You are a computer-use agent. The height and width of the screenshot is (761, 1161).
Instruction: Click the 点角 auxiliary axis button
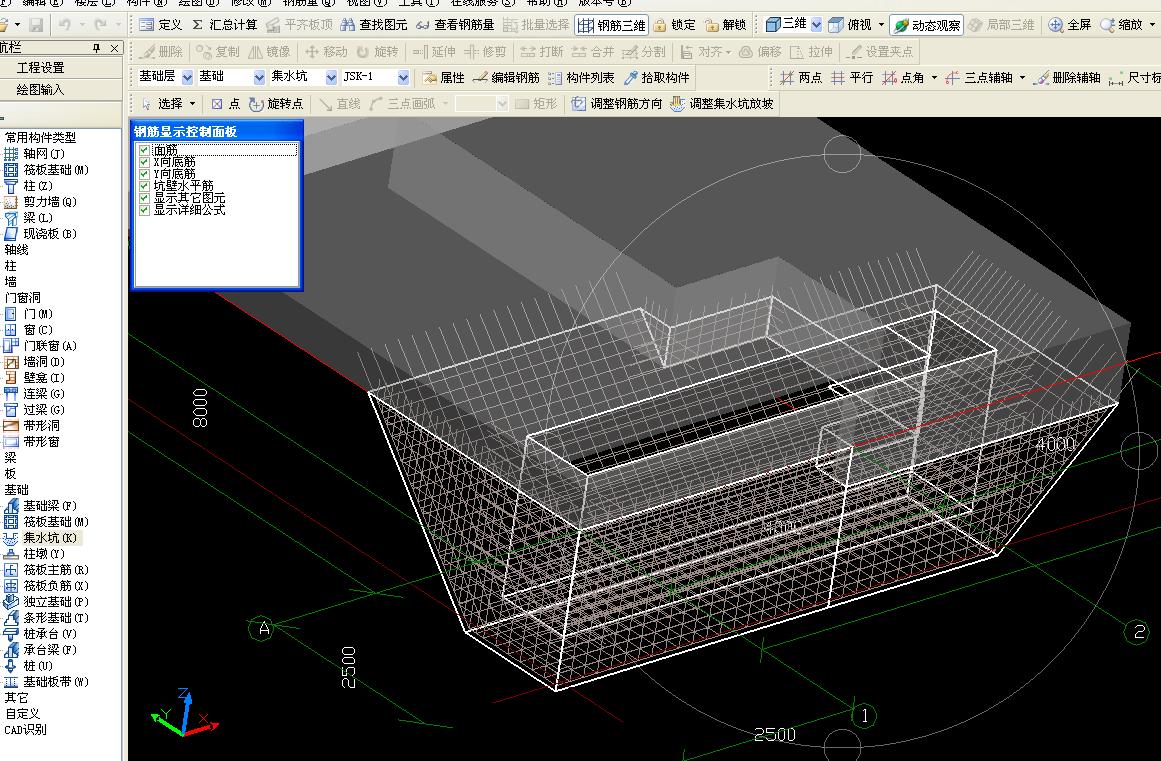(903, 78)
